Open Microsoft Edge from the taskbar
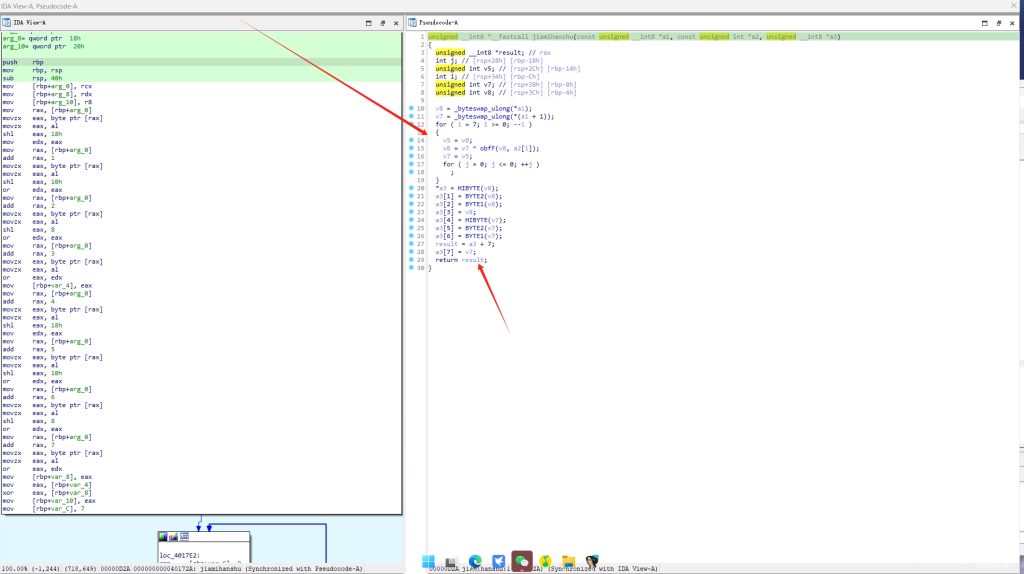1024x574 pixels. tap(475, 562)
